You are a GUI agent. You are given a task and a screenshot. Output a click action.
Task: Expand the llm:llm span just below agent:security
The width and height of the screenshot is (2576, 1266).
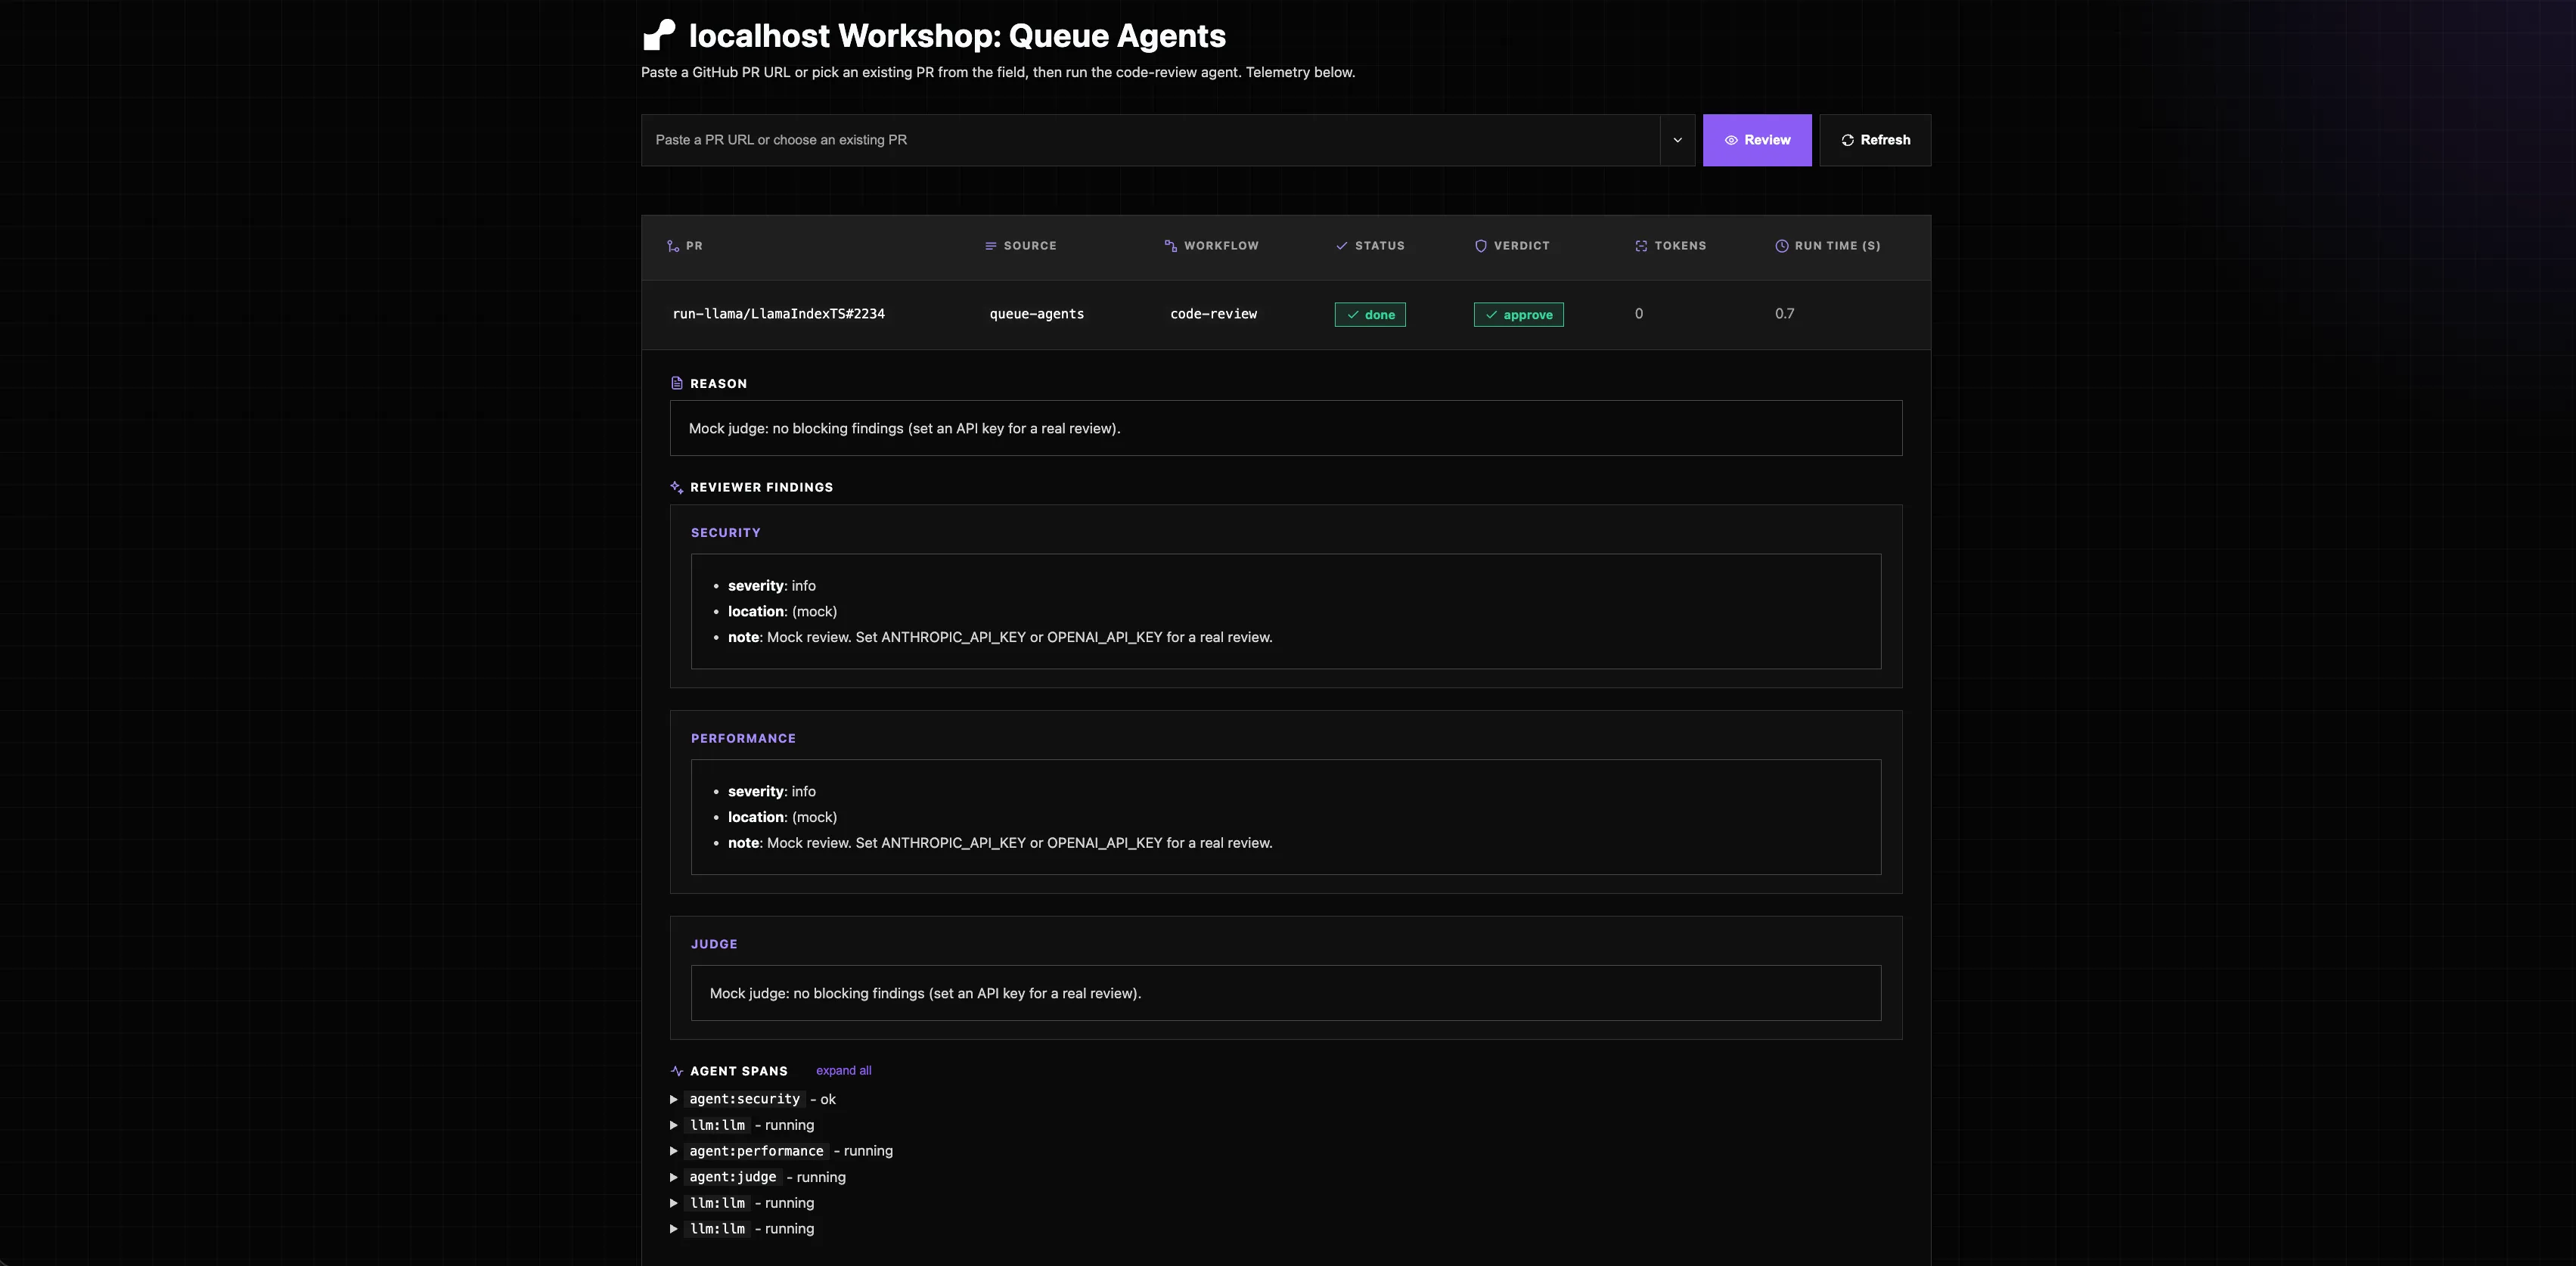(674, 1125)
